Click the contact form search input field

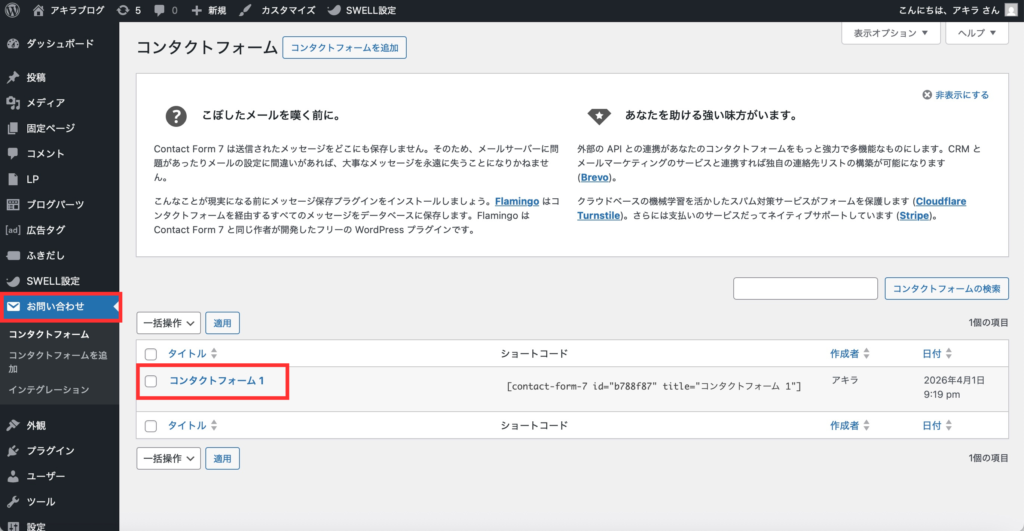point(805,289)
